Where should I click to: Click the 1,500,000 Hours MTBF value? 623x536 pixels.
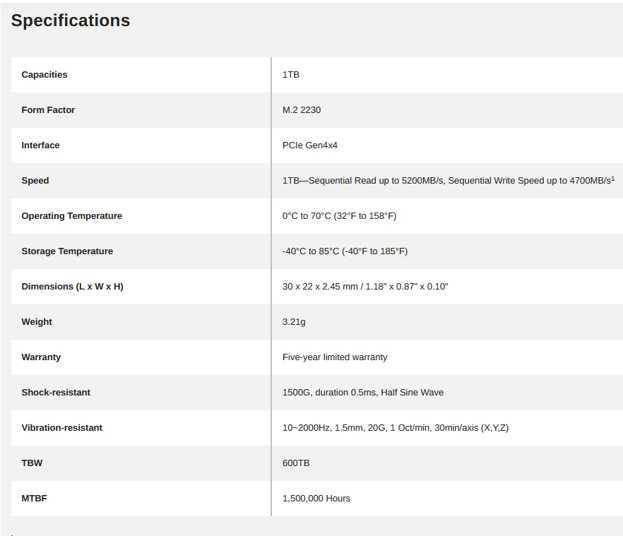(x=316, y=499)
